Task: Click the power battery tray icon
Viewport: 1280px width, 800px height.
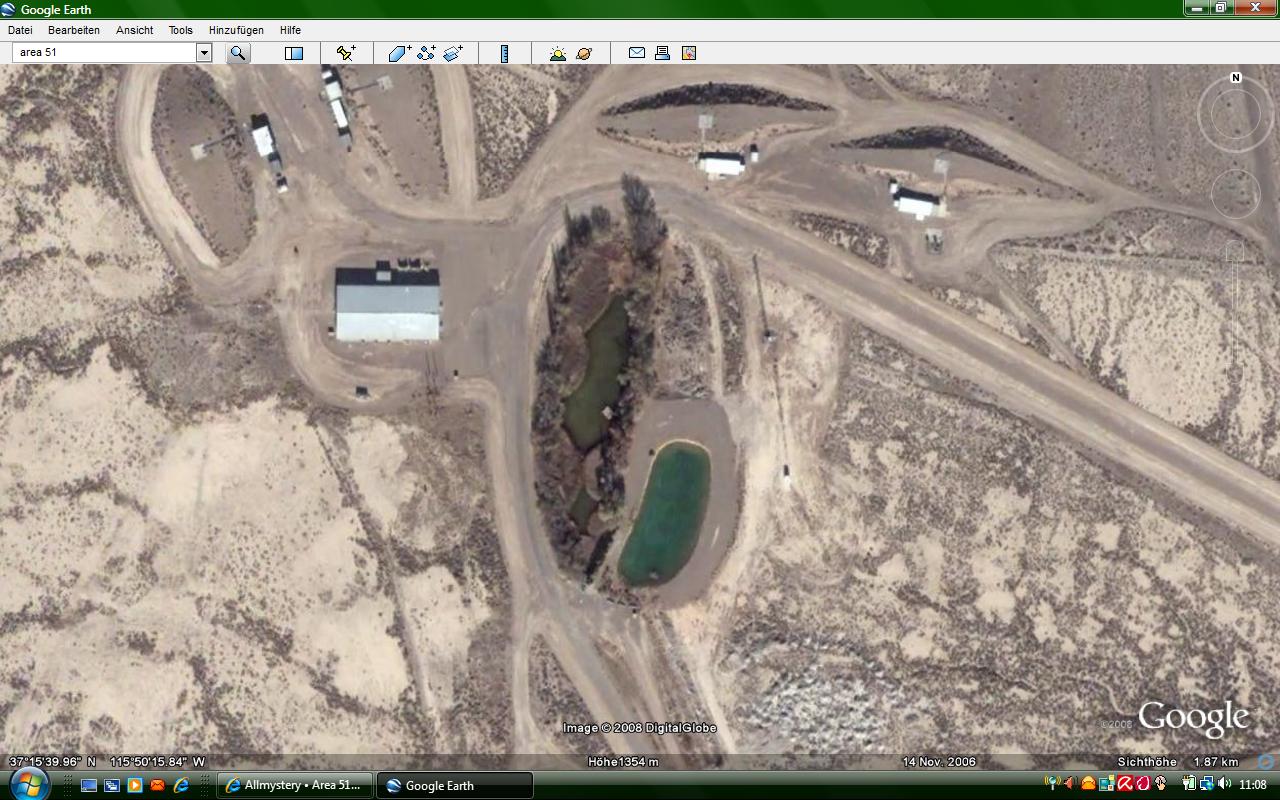Action: [1189, 783]
